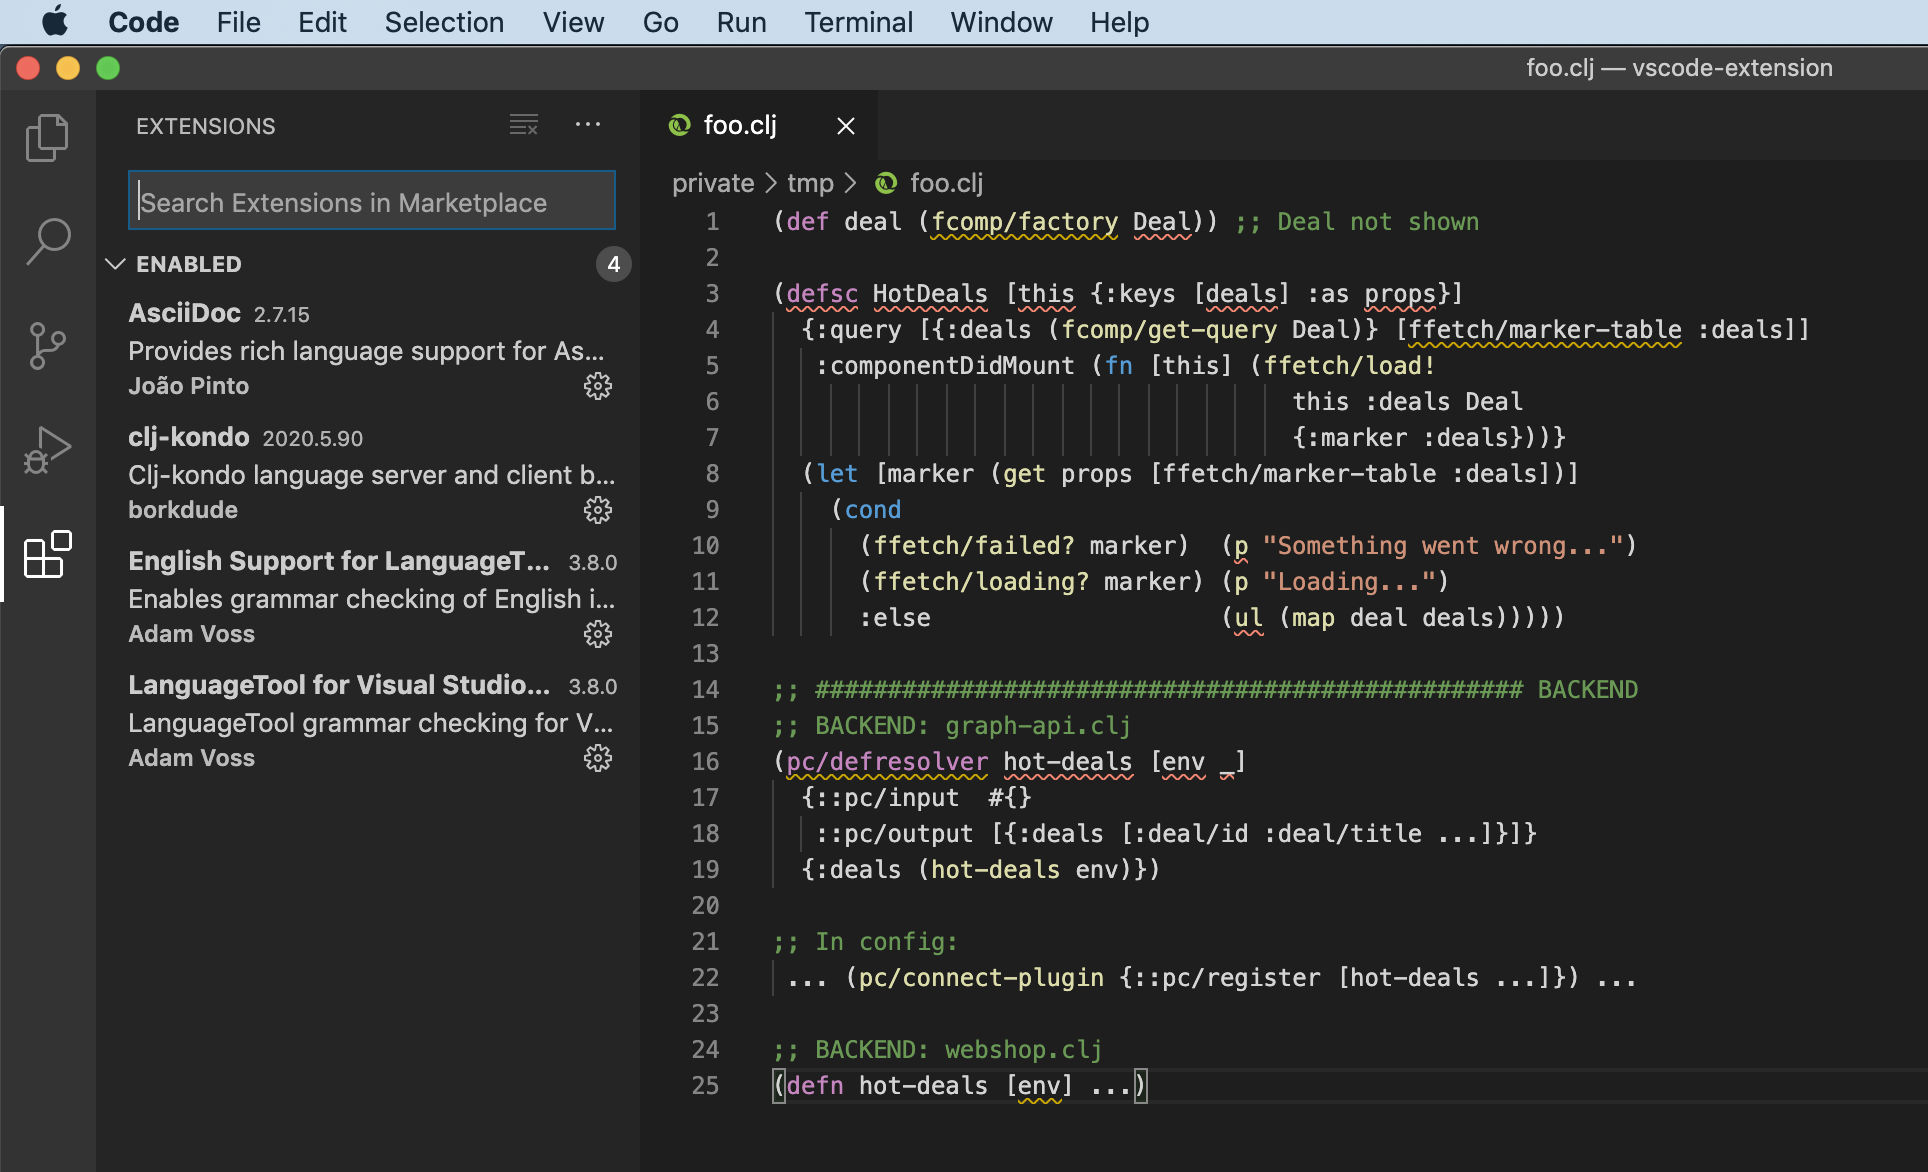
Task: Click line number 25 in gutter
Action: click(x=705, y=1086)
